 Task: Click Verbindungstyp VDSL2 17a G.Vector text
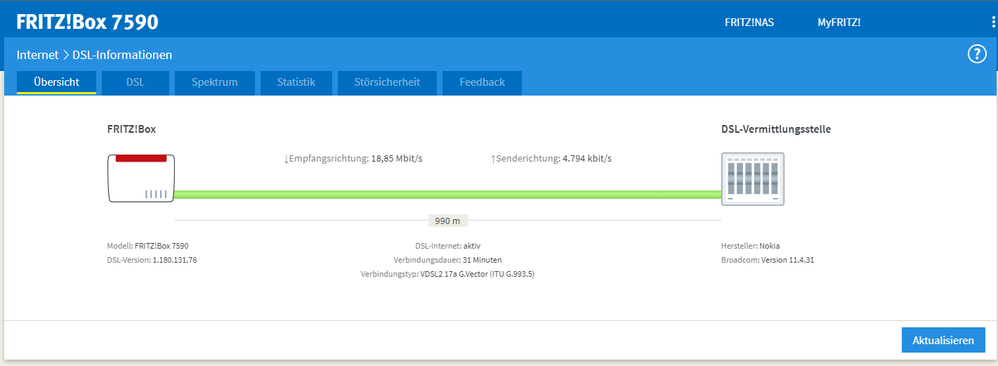click(x=447, y=274)
